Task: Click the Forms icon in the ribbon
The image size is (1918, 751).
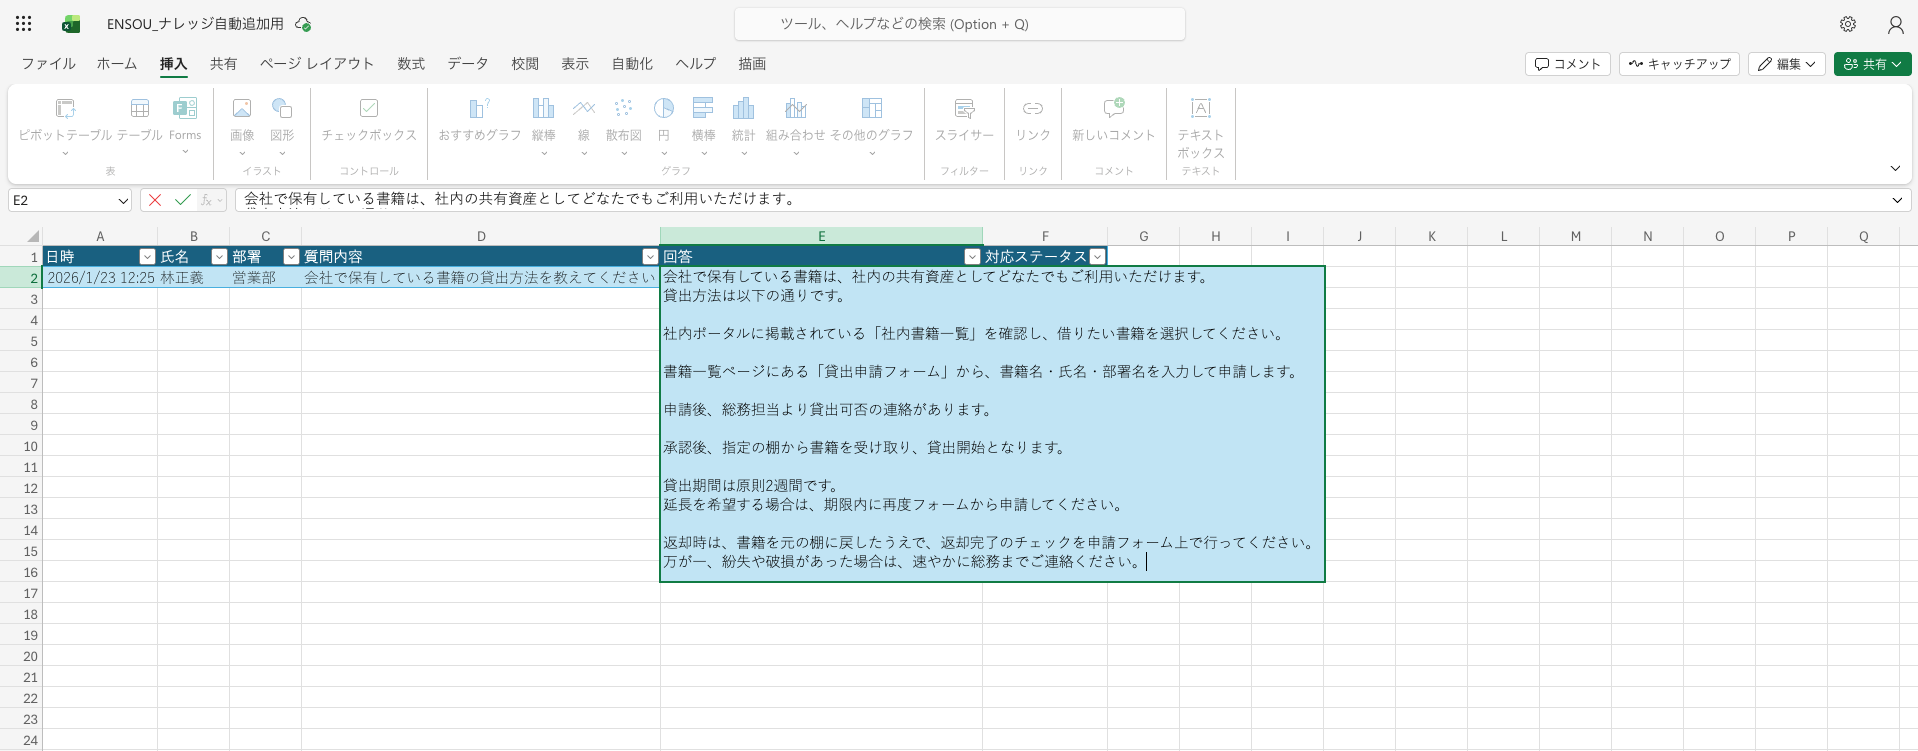Action: point(185,109)
